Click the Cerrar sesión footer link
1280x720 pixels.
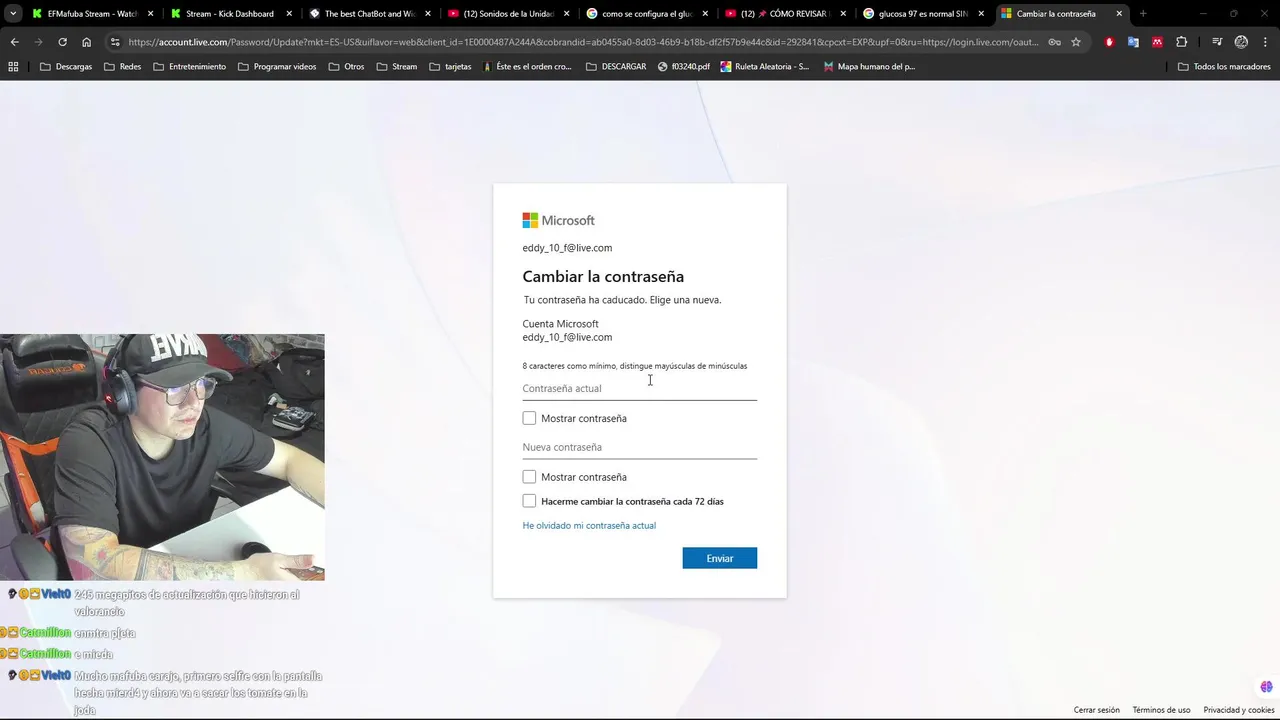pos(1097,710)
